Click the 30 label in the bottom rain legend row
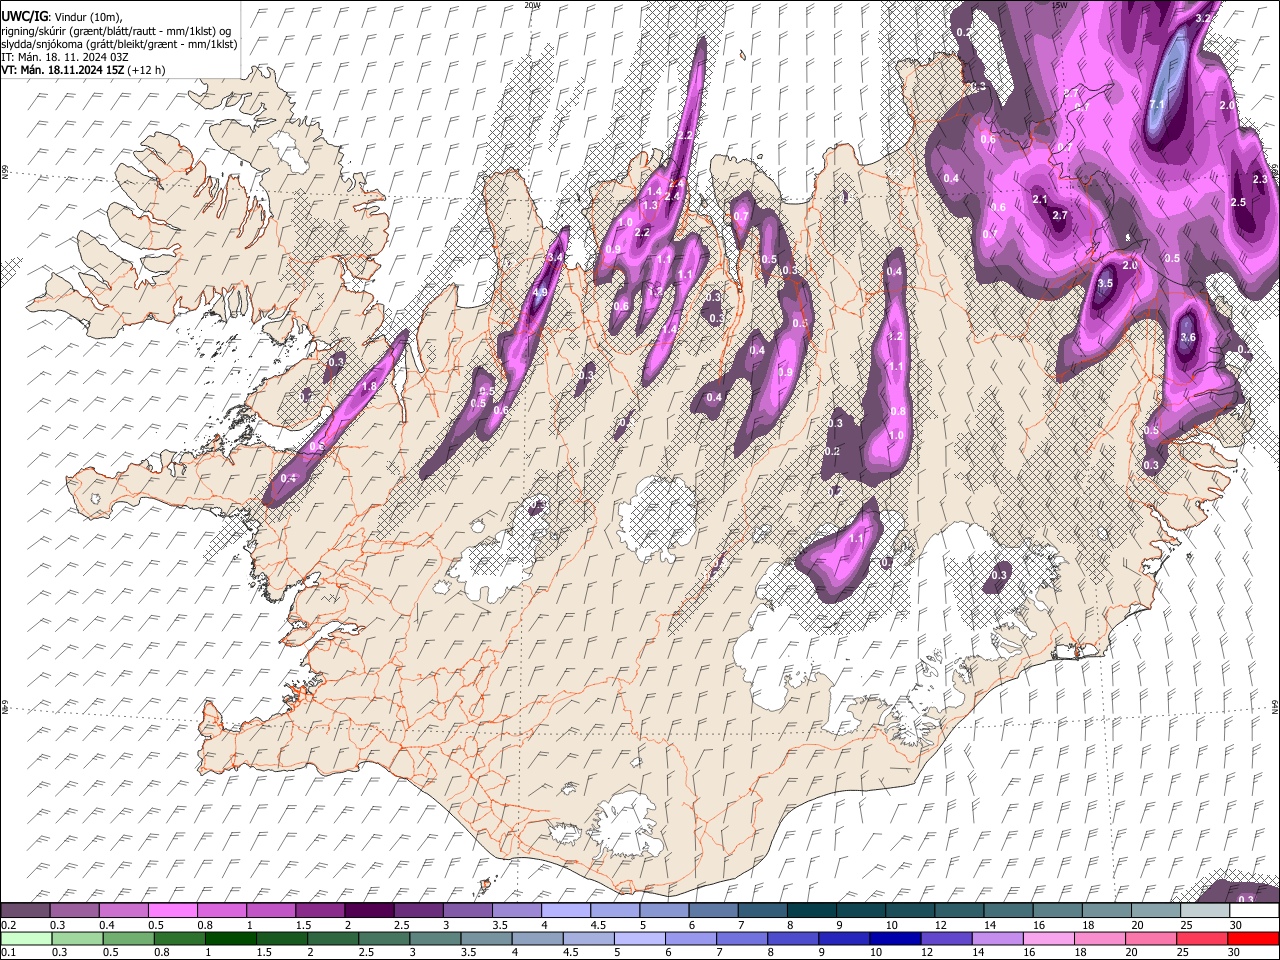Viewport: 1280px width, 960px height. 1236,952
